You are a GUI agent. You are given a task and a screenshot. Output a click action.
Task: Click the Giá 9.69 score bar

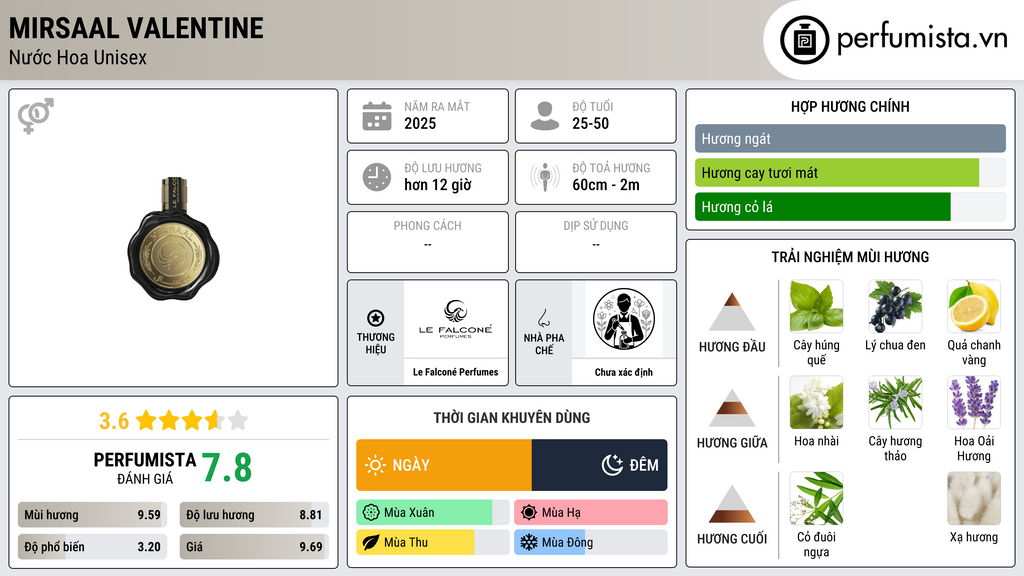(x=254, y=547)
